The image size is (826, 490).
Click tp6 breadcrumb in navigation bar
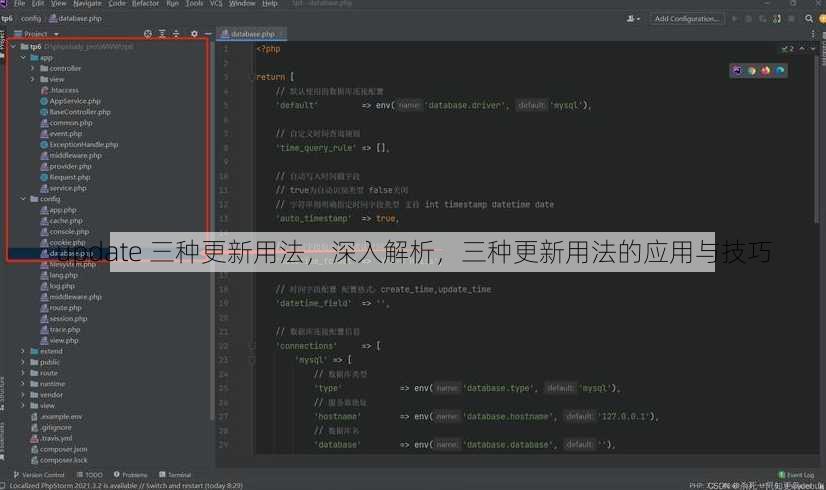(x=7, y=18)
